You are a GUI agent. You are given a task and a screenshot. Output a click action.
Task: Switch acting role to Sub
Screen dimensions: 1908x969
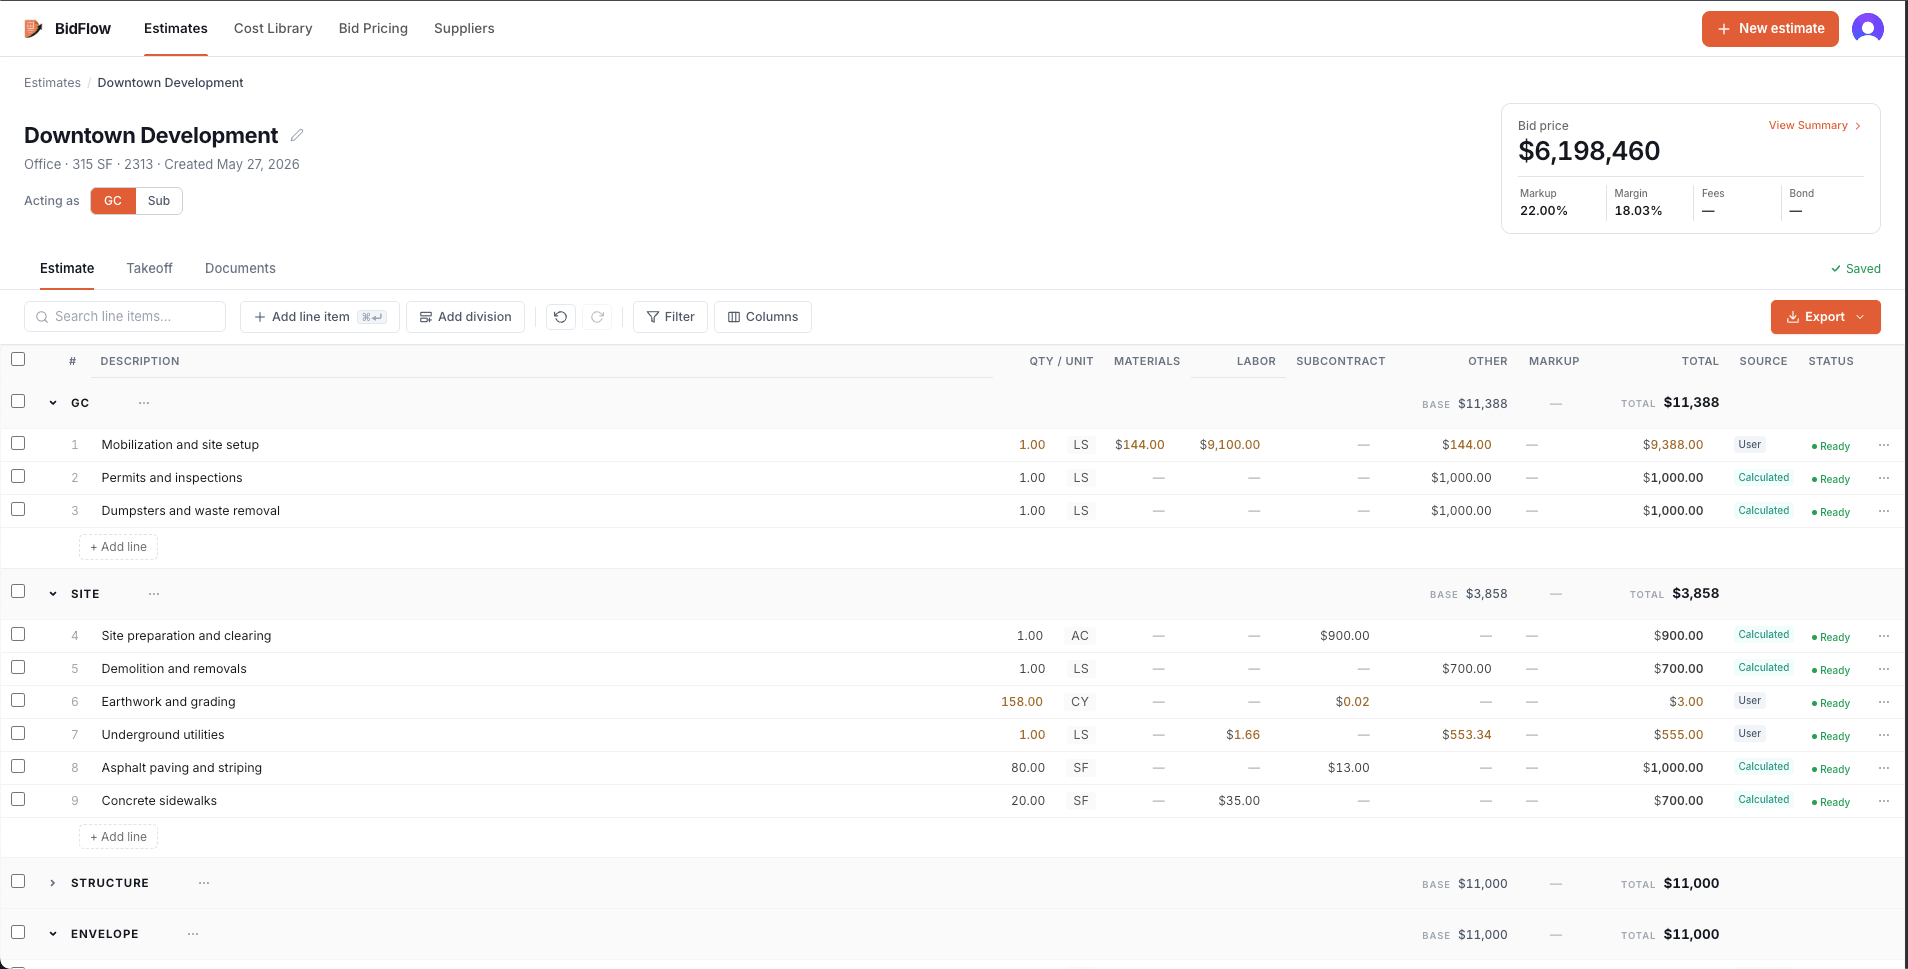(159, 201)
